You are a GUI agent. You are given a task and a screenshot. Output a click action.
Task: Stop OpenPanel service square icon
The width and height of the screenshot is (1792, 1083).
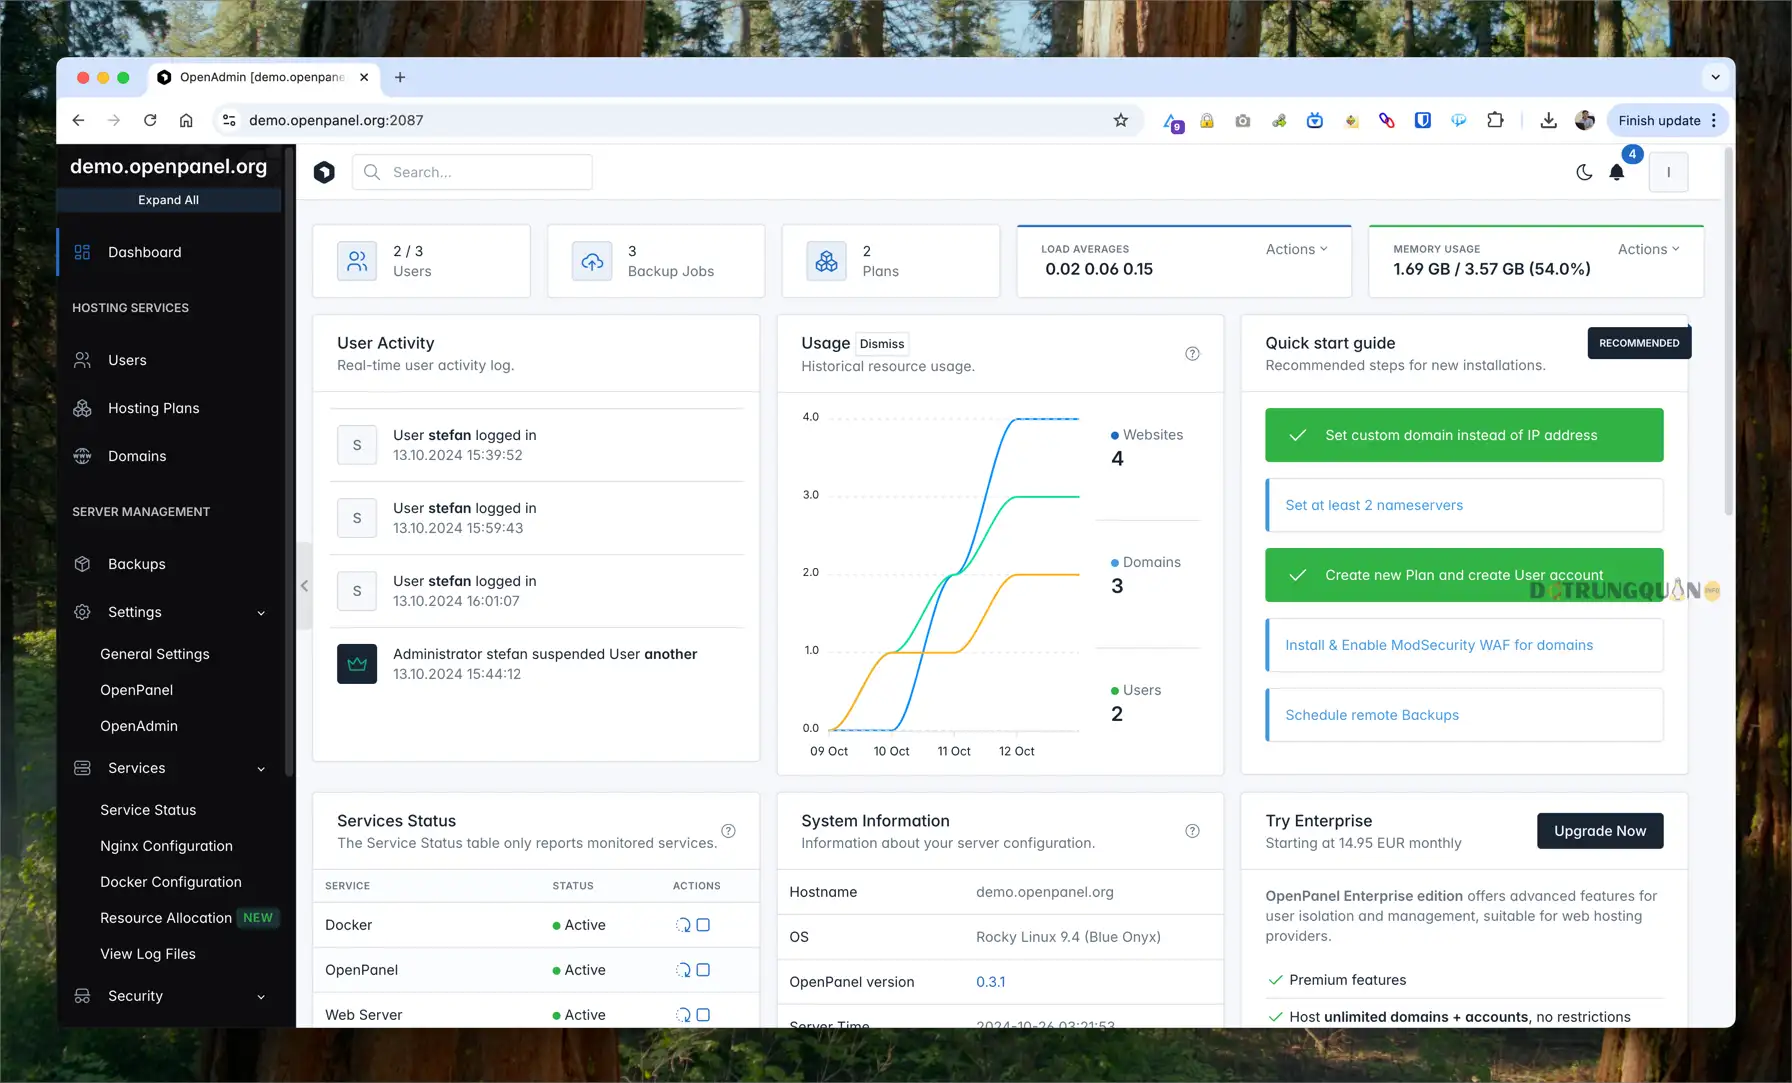[x=703, y=970]
